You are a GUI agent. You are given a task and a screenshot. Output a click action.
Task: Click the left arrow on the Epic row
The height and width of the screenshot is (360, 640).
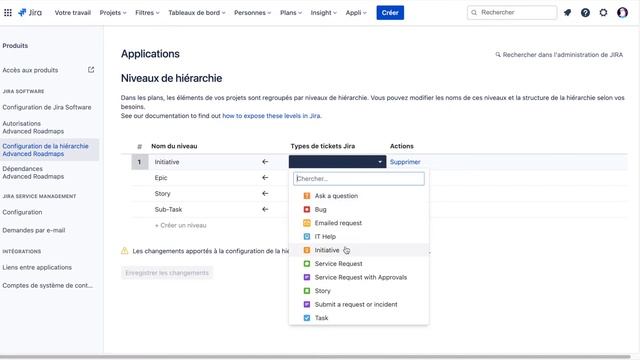(x=265, y=178)
